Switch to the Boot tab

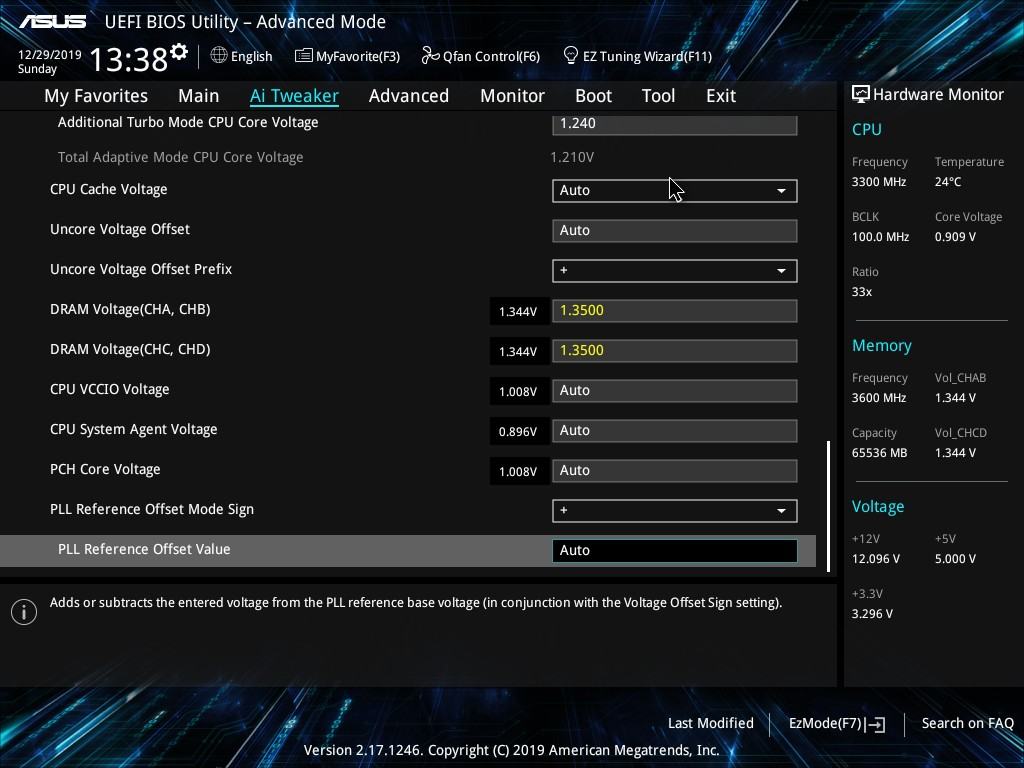[x=593, y=96]
